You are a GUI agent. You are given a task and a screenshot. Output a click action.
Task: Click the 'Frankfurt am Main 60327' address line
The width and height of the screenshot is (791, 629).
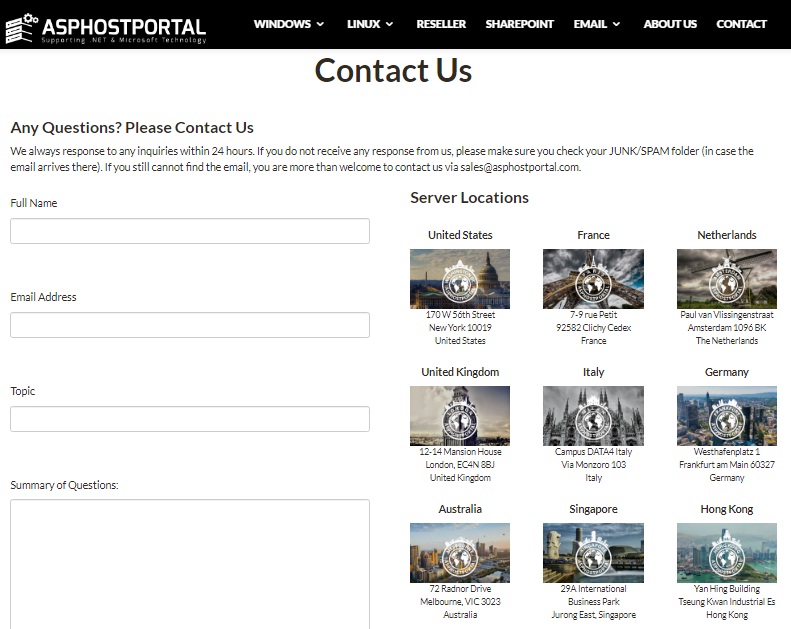(x=726, y=465)
